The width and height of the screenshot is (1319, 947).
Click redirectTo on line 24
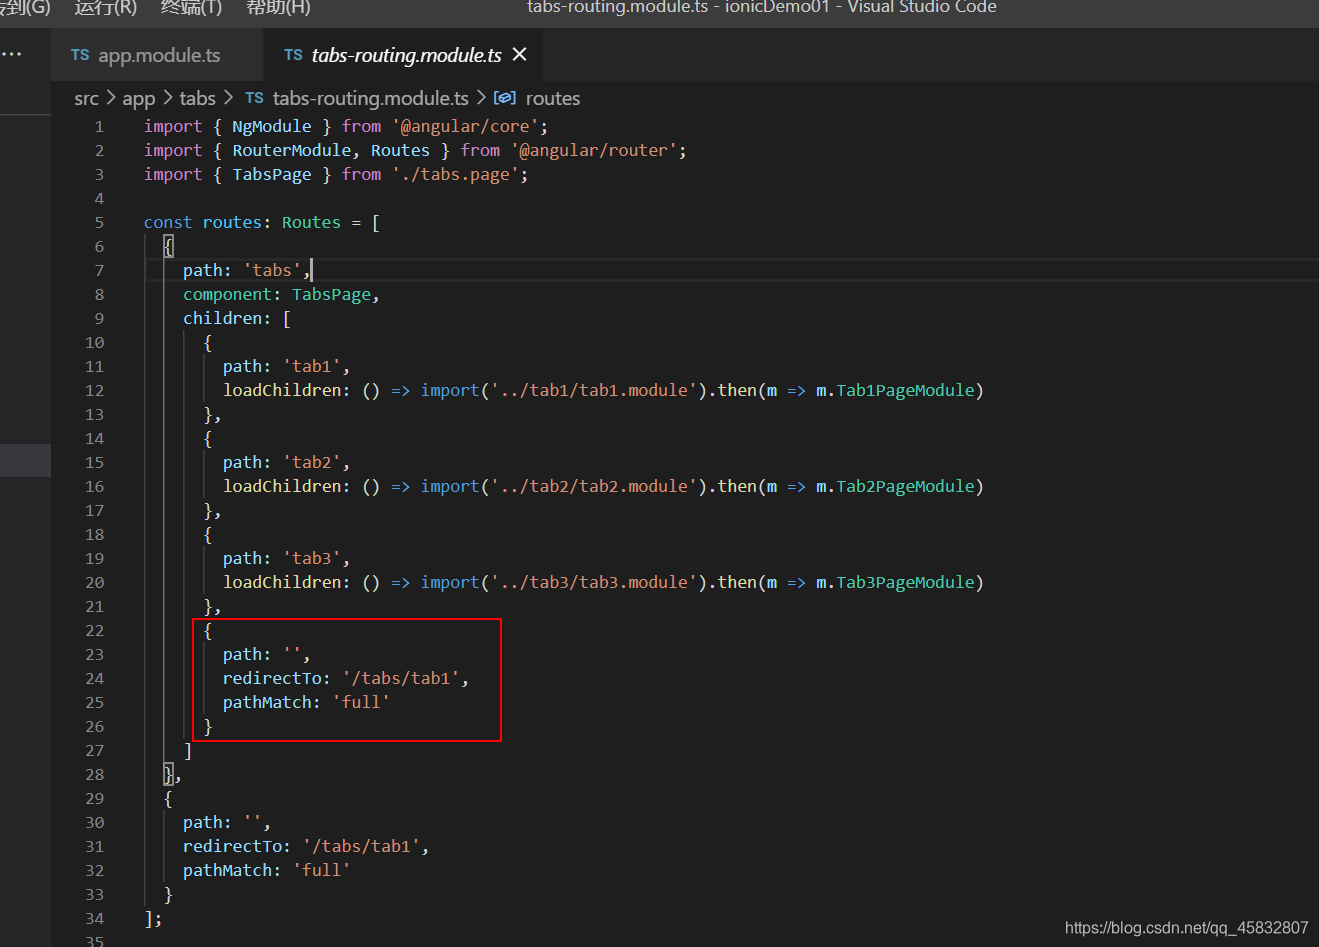[272, 678]
